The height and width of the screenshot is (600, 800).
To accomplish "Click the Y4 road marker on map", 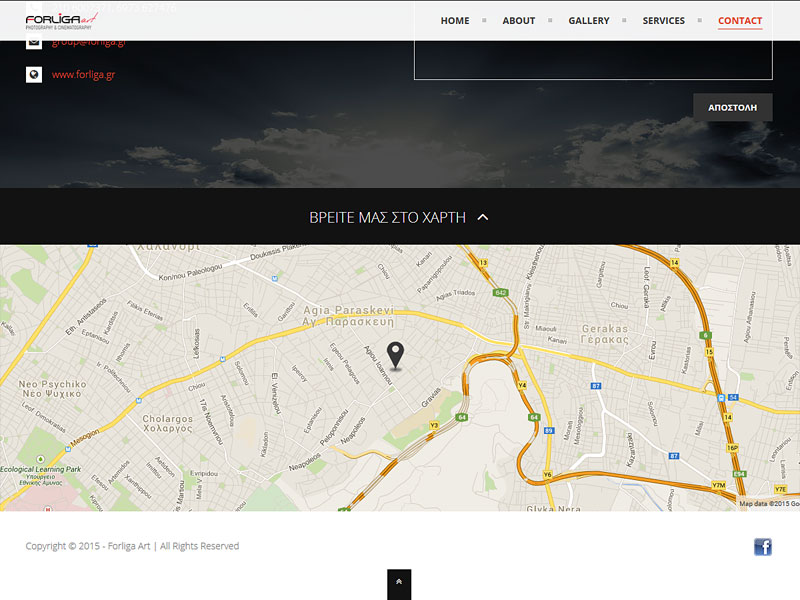I will [522, 385].
